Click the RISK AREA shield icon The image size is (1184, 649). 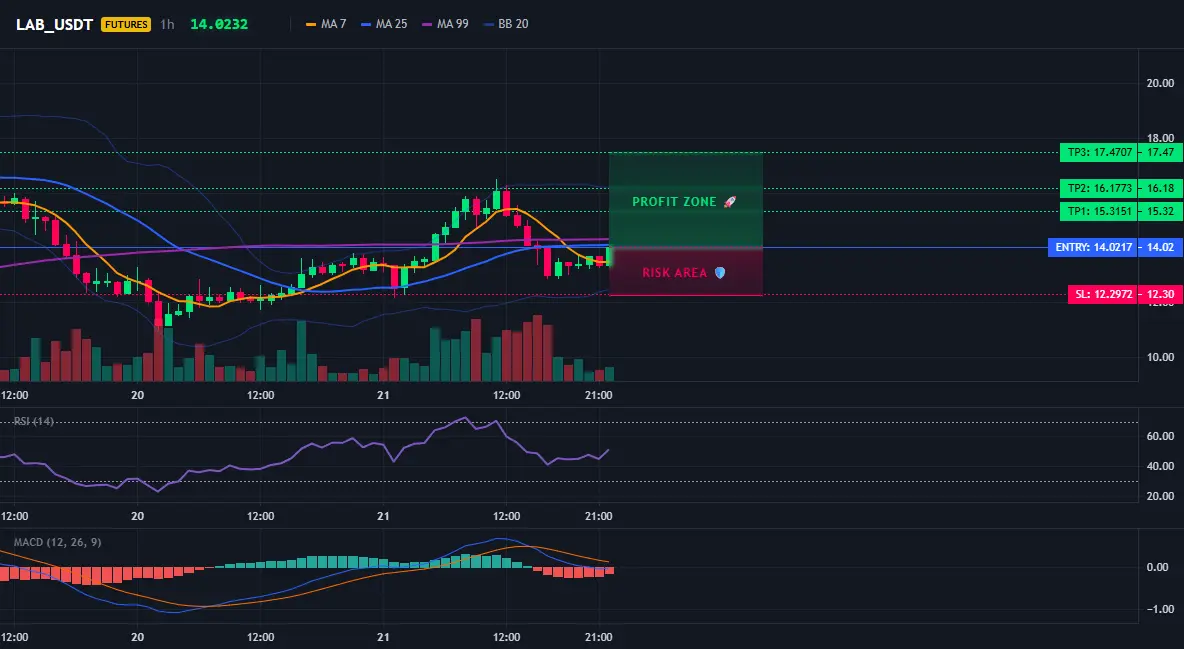click(720, 273)
